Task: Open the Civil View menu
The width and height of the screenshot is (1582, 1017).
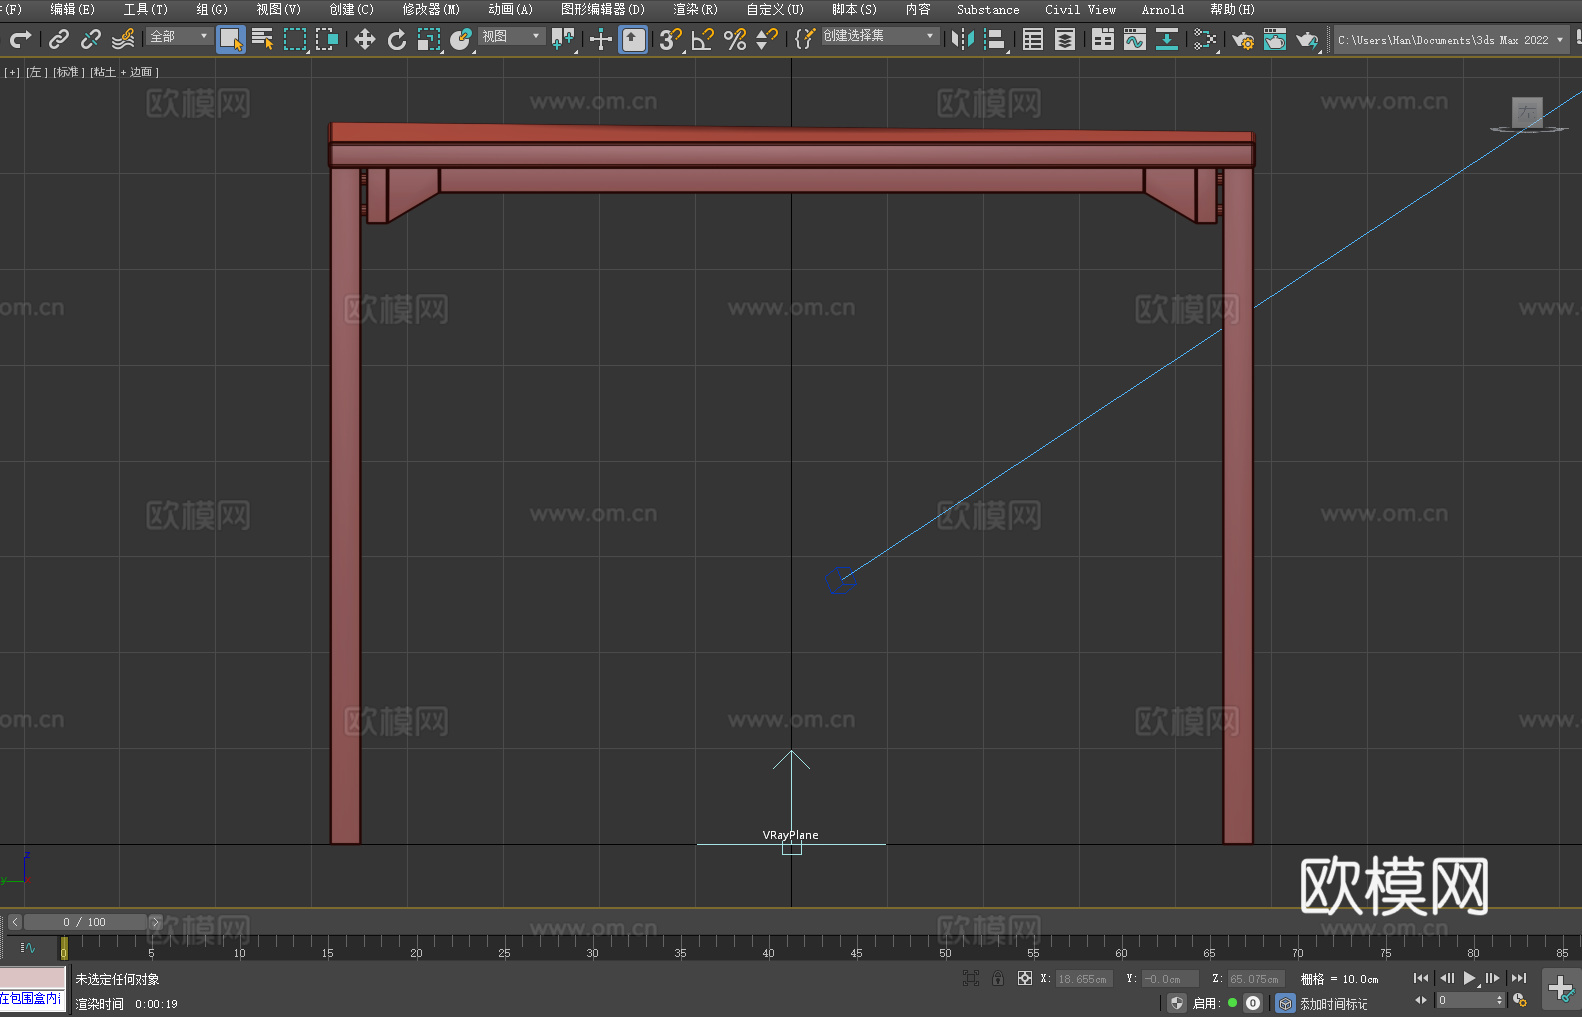Action: pos(1080,9)
